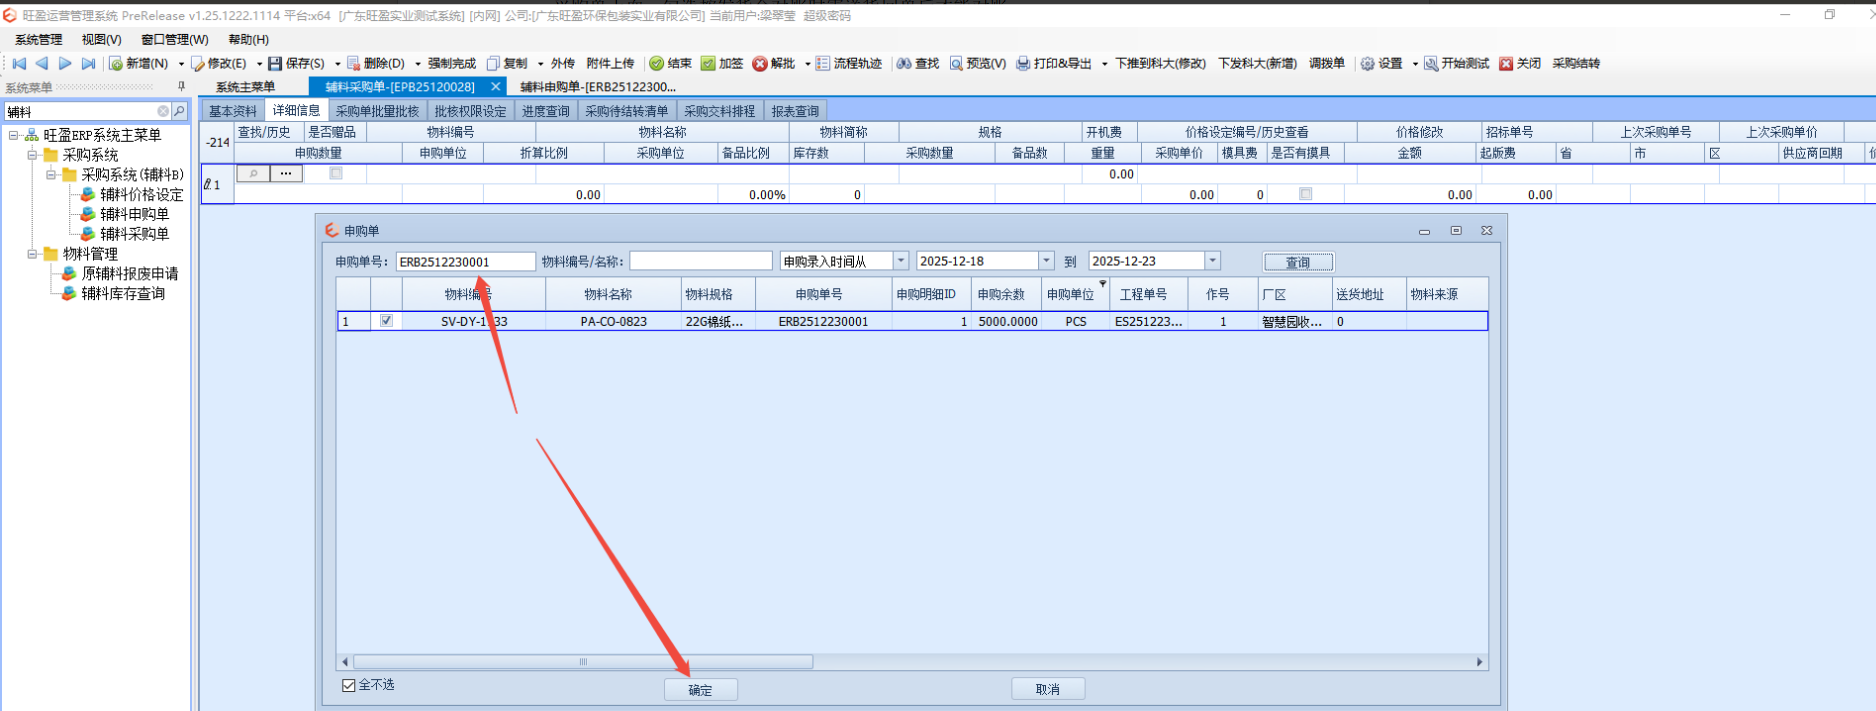Click the 物料编号/名称 input field
Image resolution: width=1876 pixels, height=711 pixels.
click(x=701, y=261)
